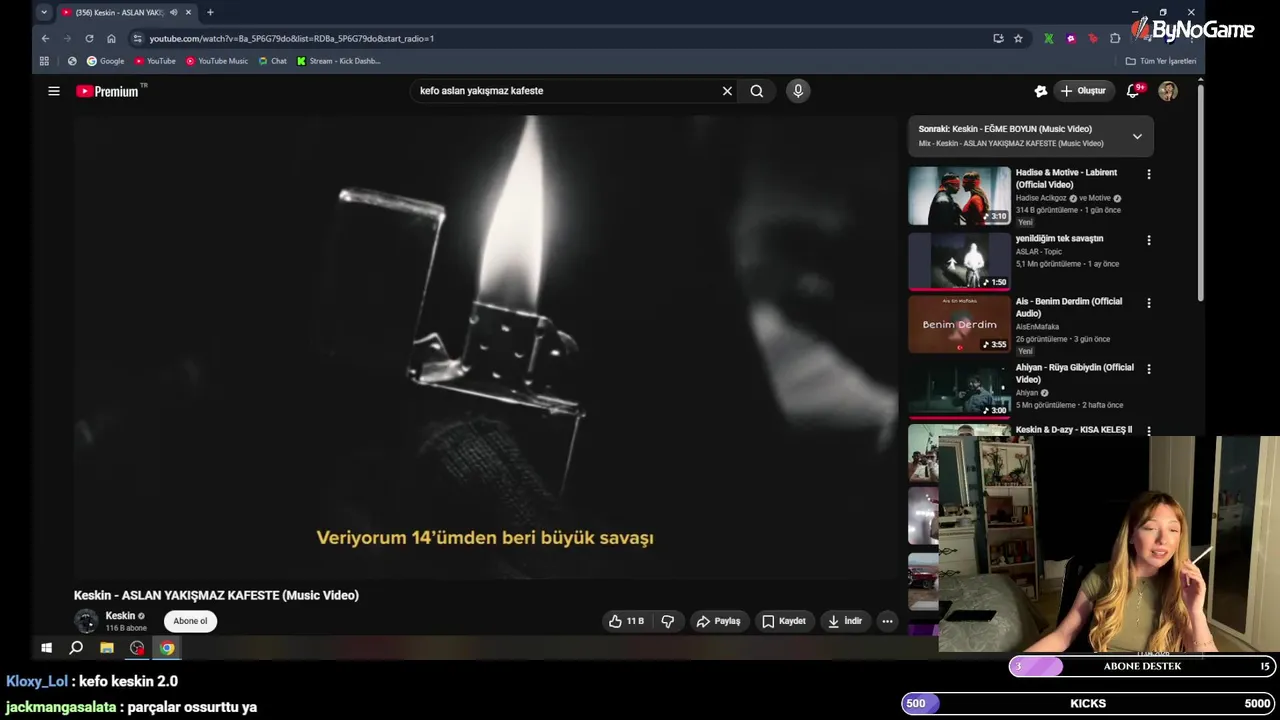1280x720 pixels.
Task: Click Kaydet to save video
Action: click(x=783, y=621)
